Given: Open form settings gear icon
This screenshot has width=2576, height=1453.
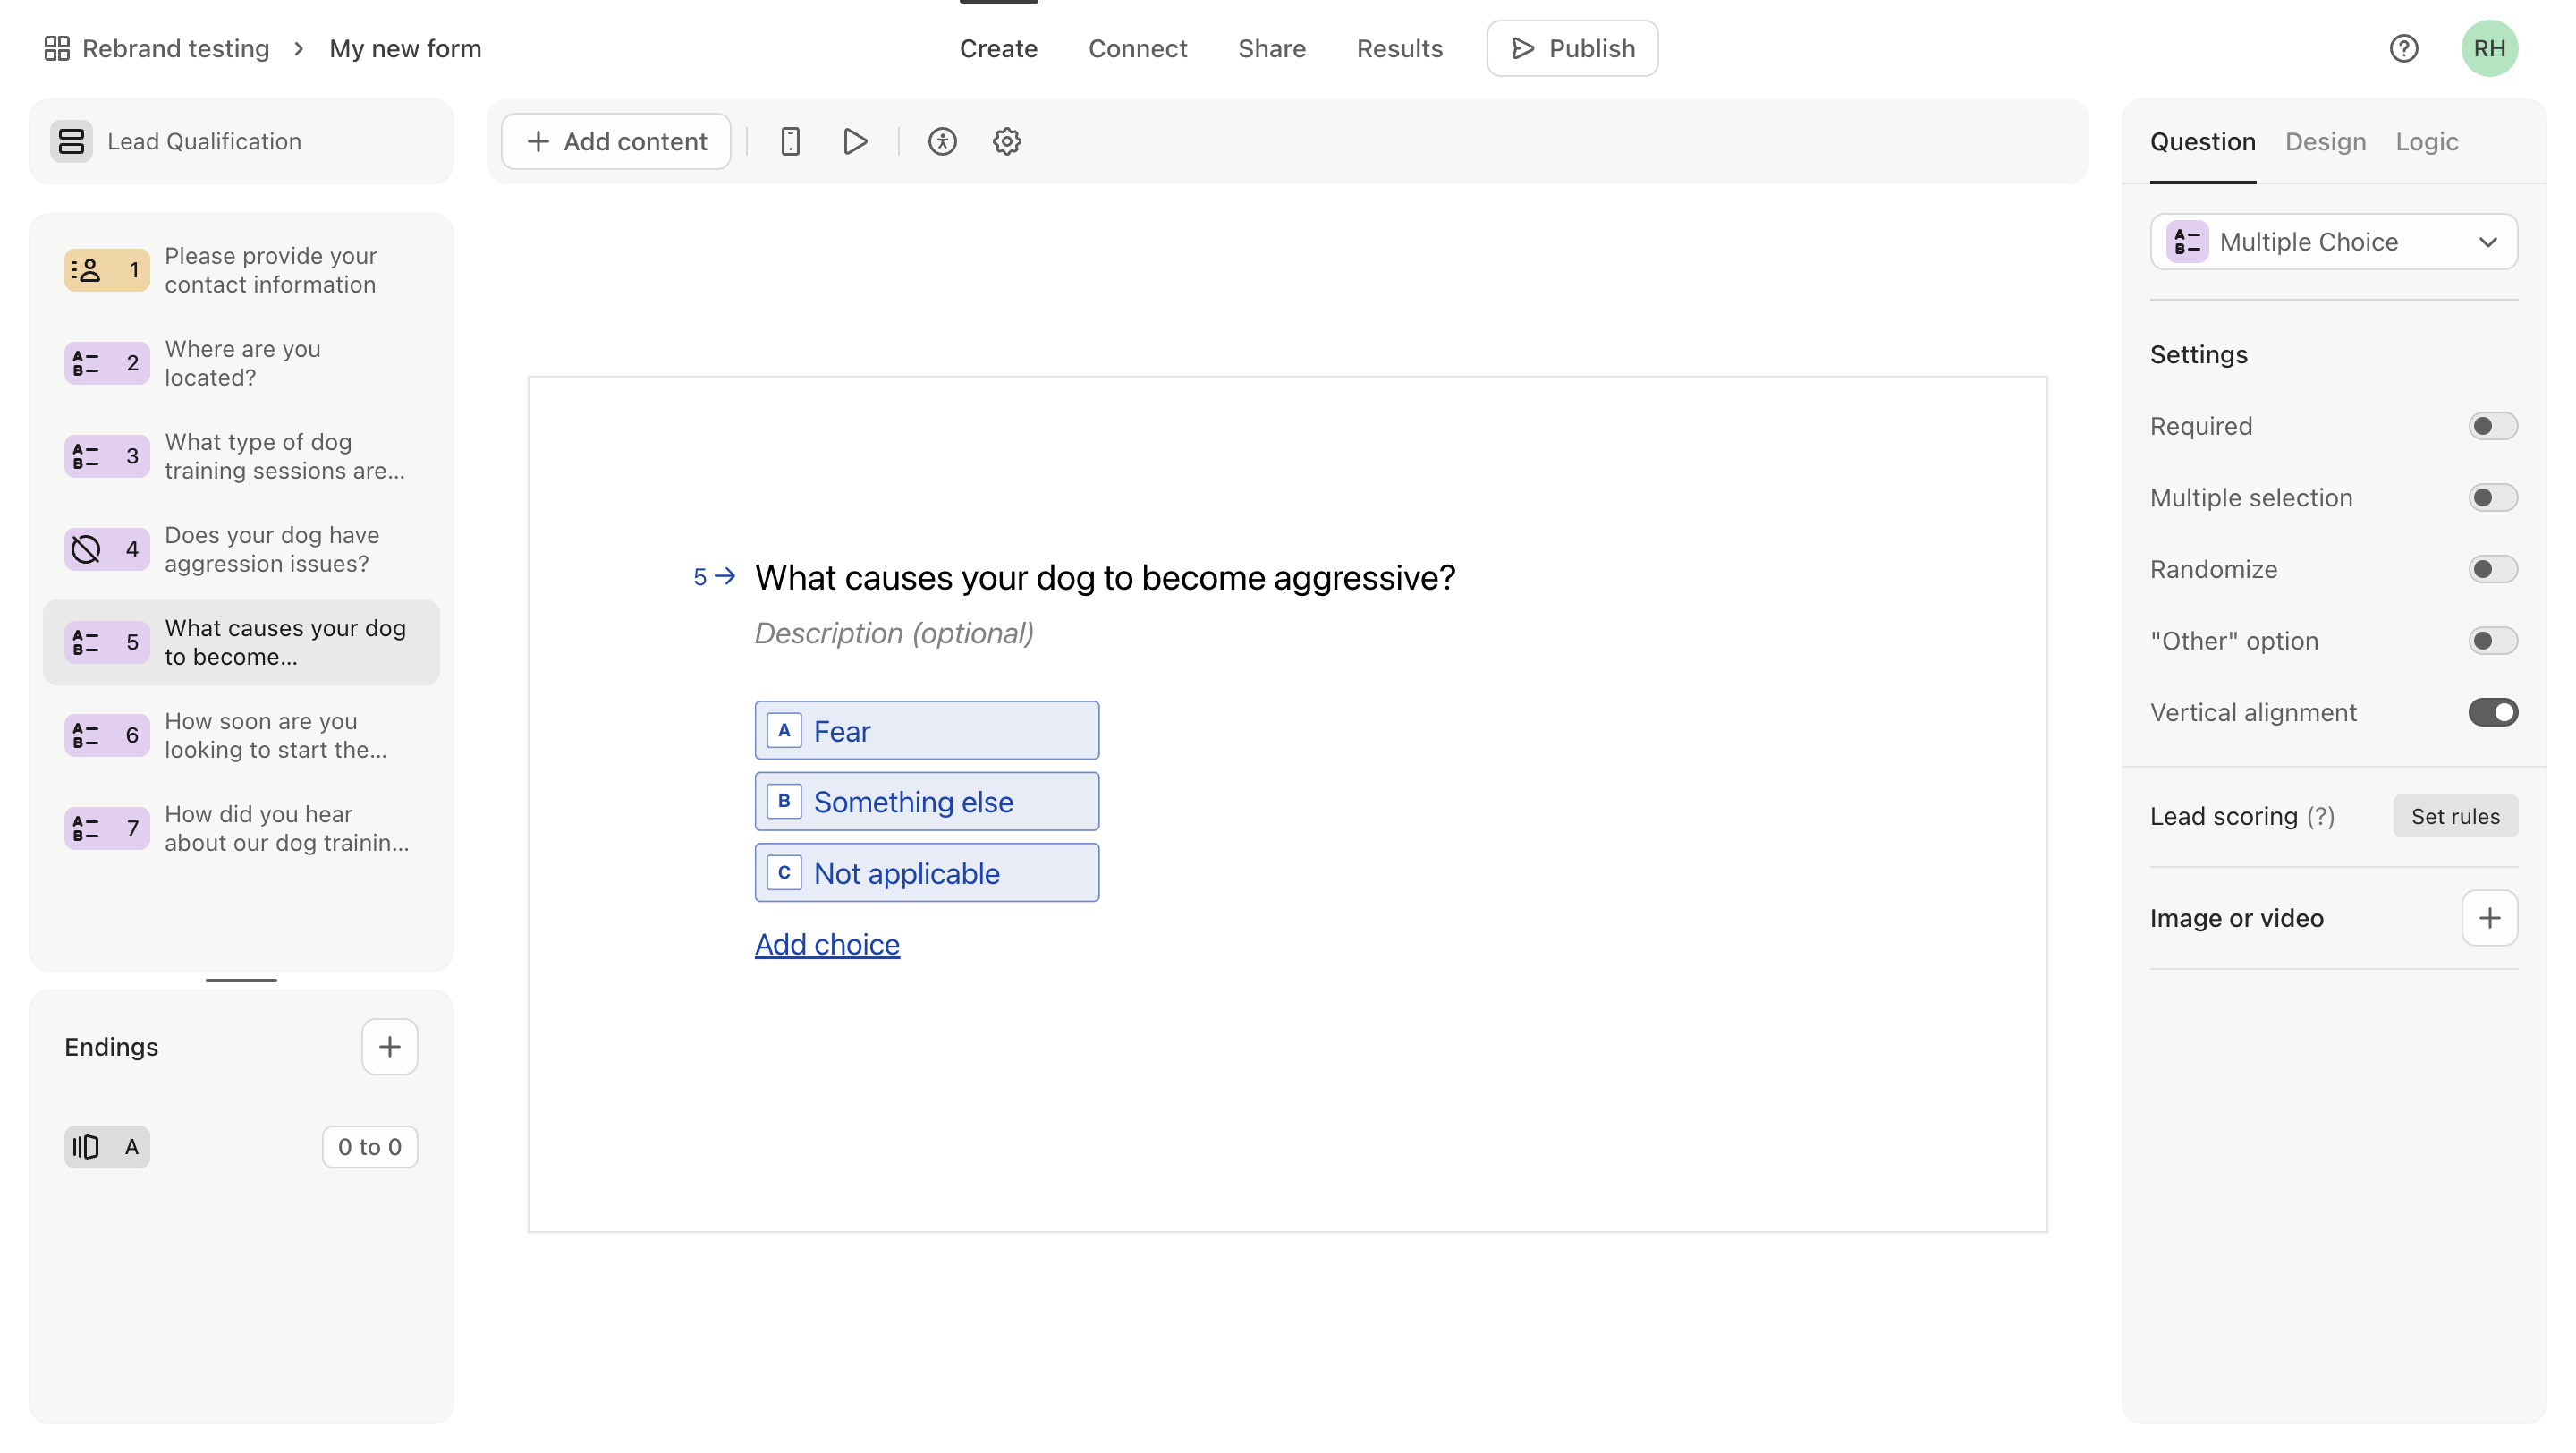Looking at the screenshot, I should [x=1007, y=141].
